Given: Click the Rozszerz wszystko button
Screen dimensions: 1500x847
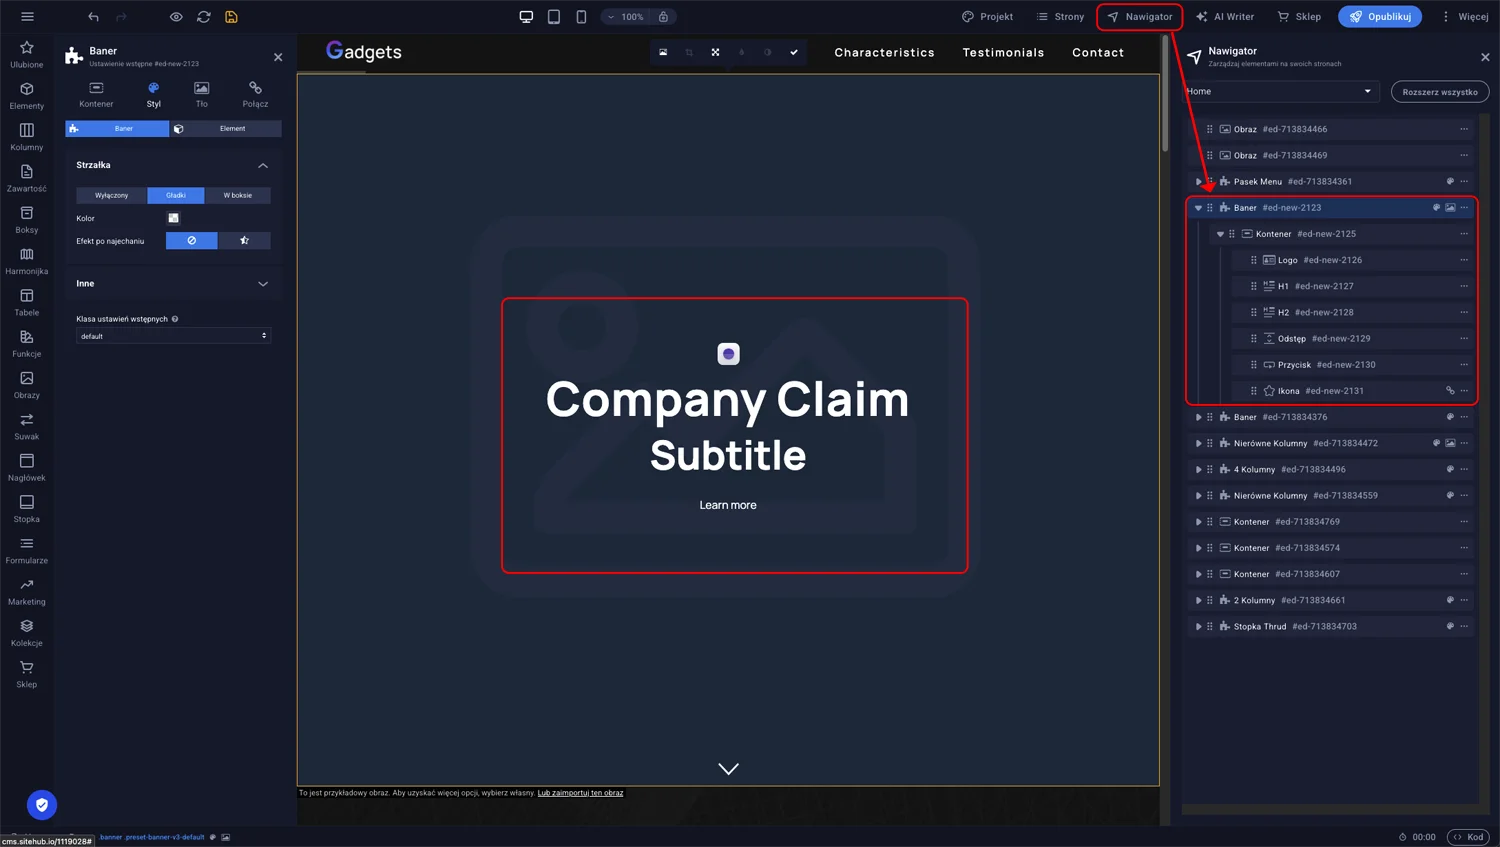Looking at the screenshot, I should pyautogui.click(x=1440, y=91).
